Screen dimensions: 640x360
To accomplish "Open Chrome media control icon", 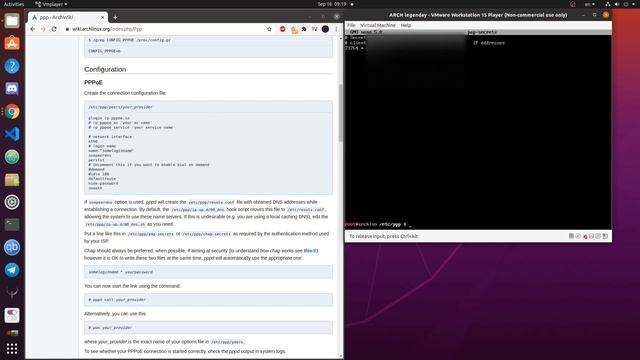I will [x=314, y=29].
